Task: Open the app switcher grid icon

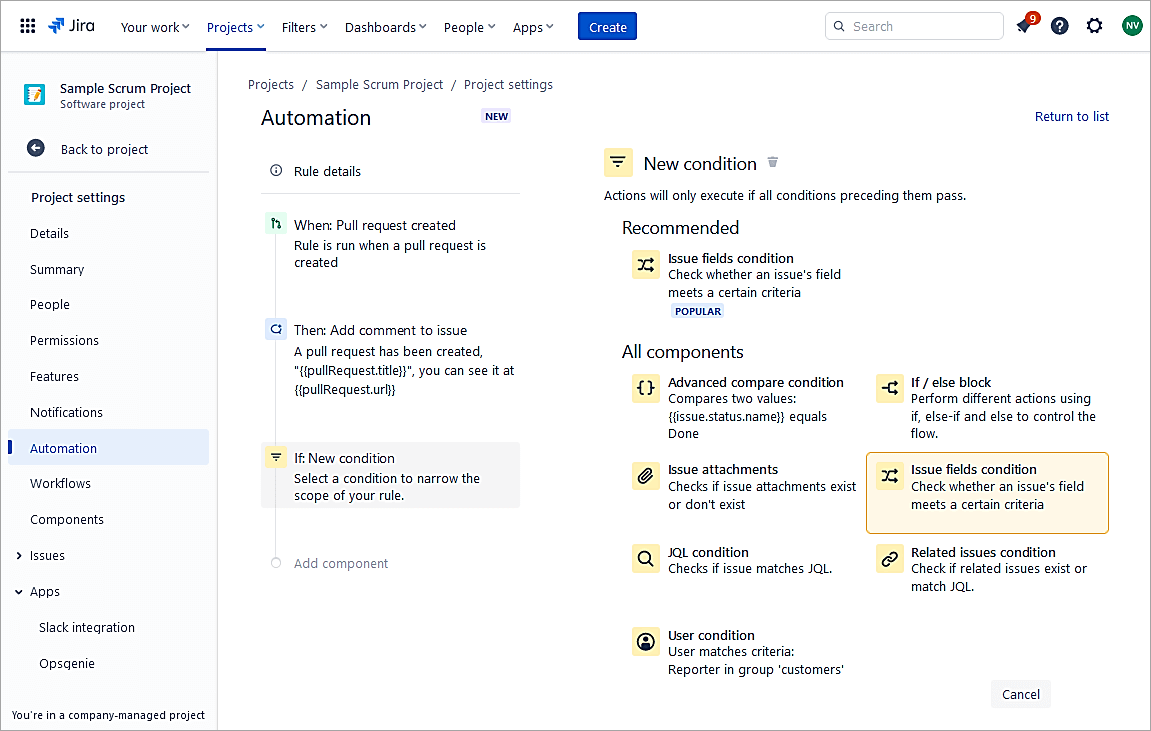Action: coord(28,26)
